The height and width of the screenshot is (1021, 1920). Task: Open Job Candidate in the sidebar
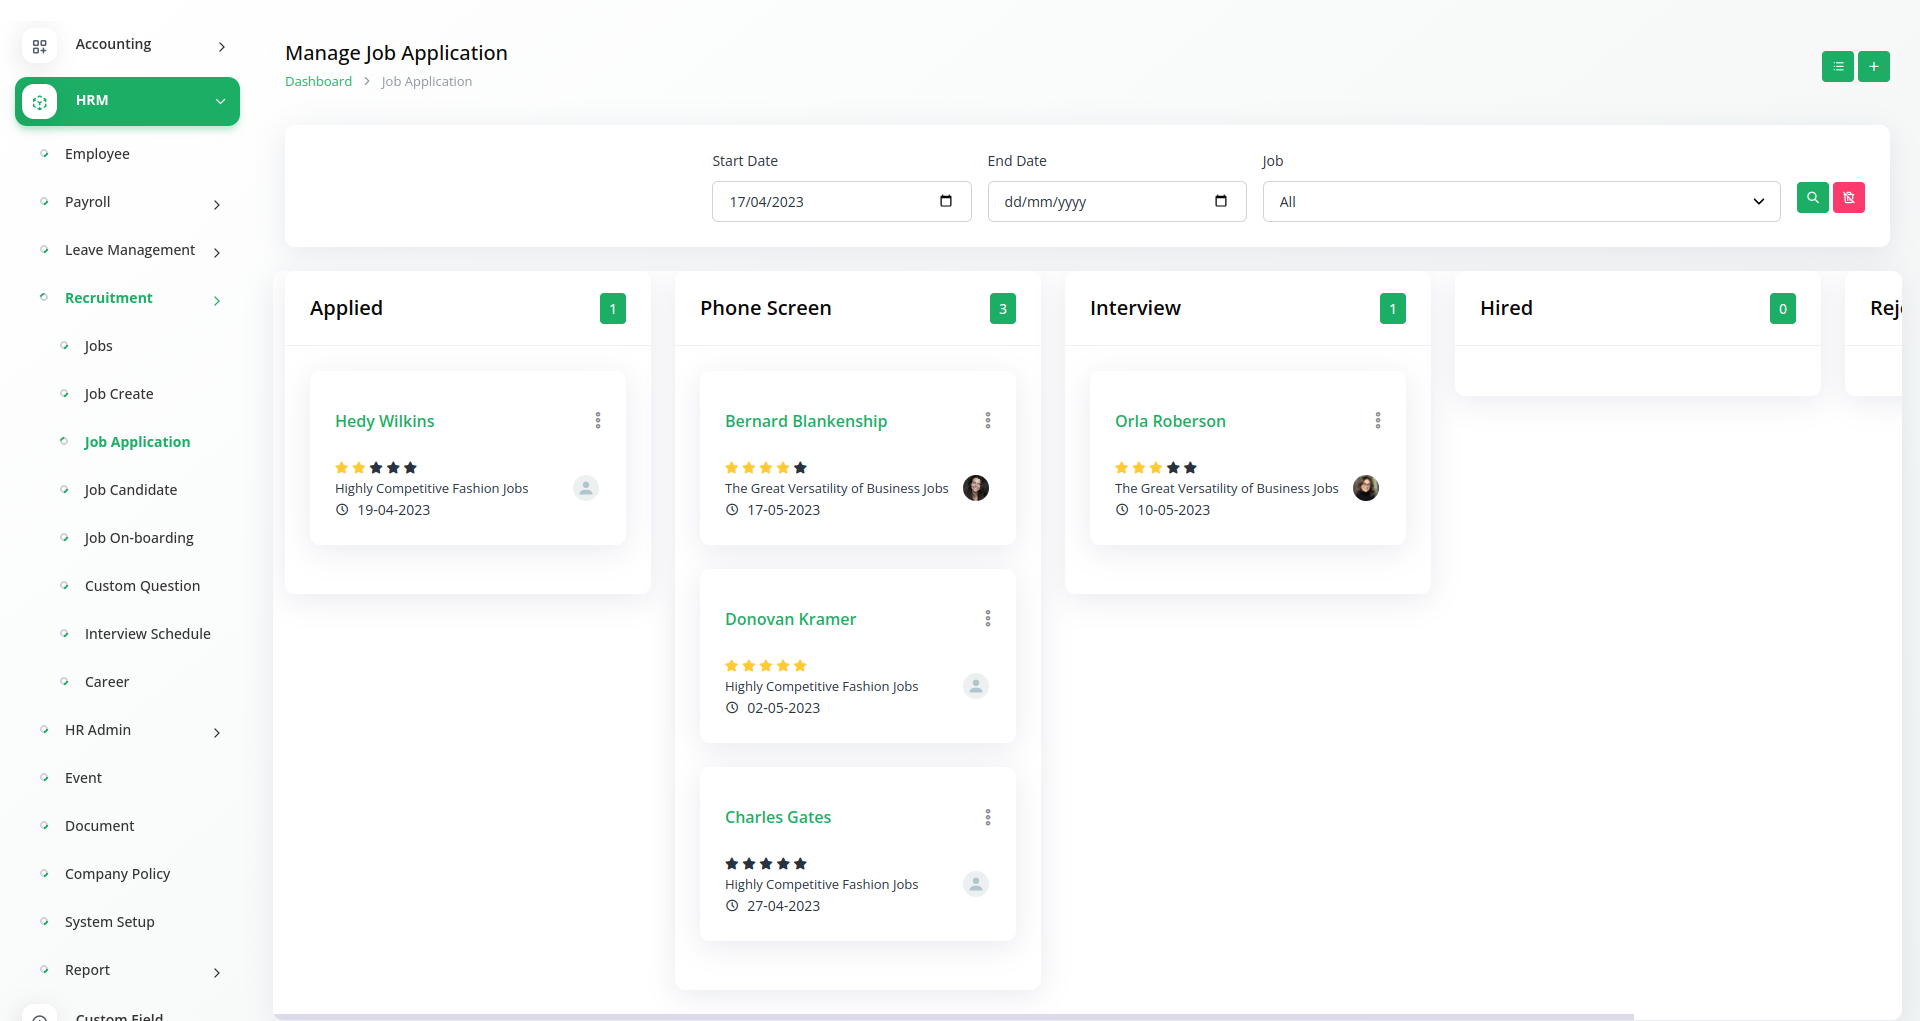point(131,490)
